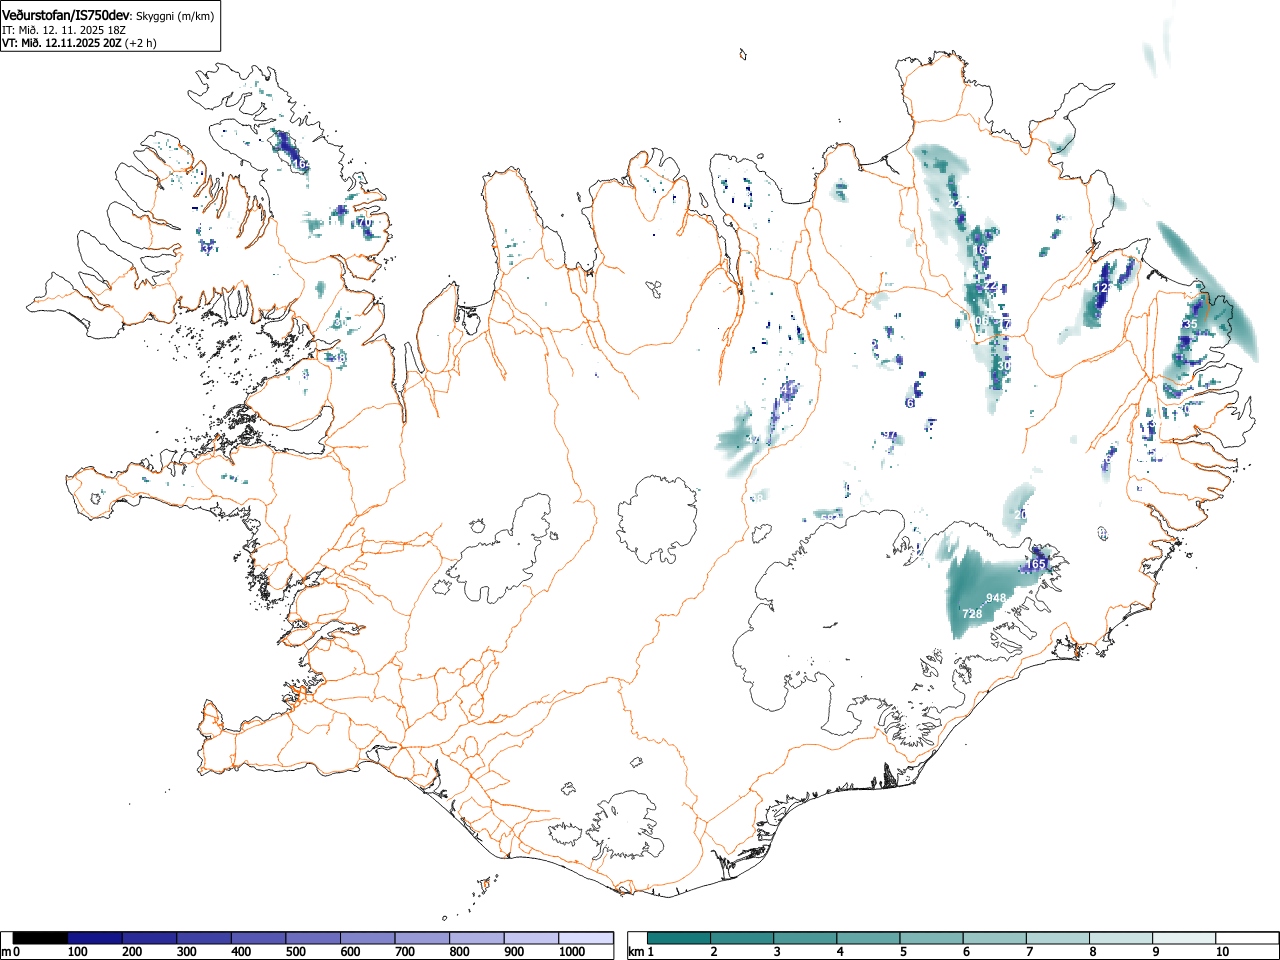Click the 1–2 km dark teal swatch
The width and height of the screenshot is (1280, 960).
679,938
